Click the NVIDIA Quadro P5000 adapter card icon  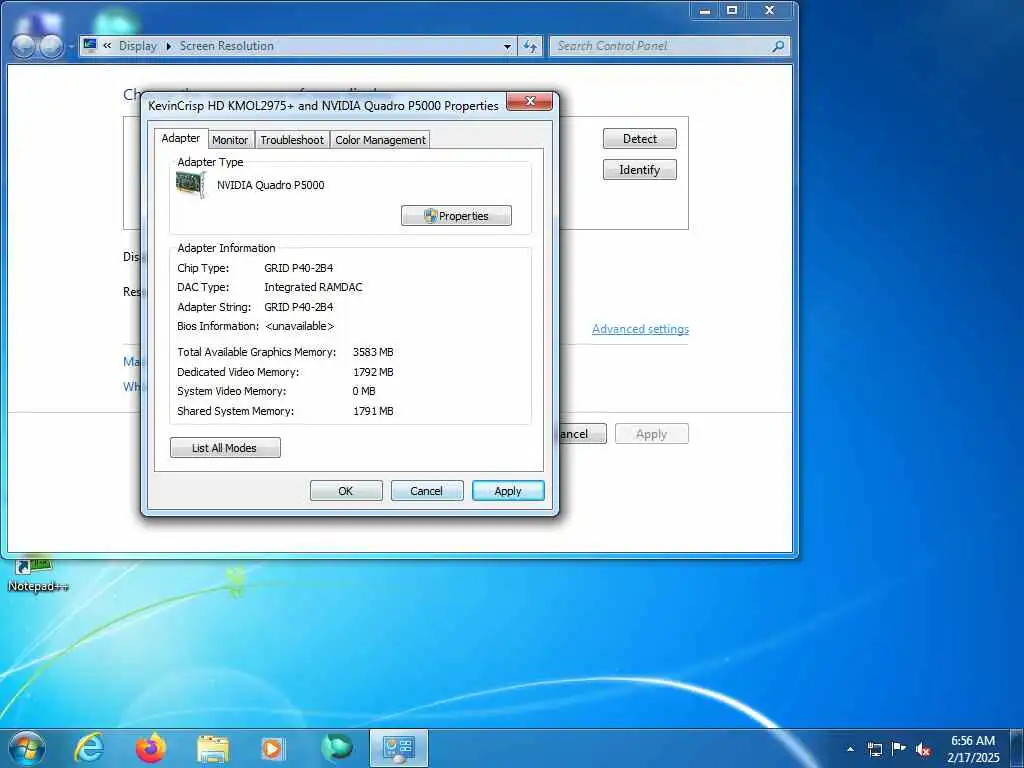(191, 185)
